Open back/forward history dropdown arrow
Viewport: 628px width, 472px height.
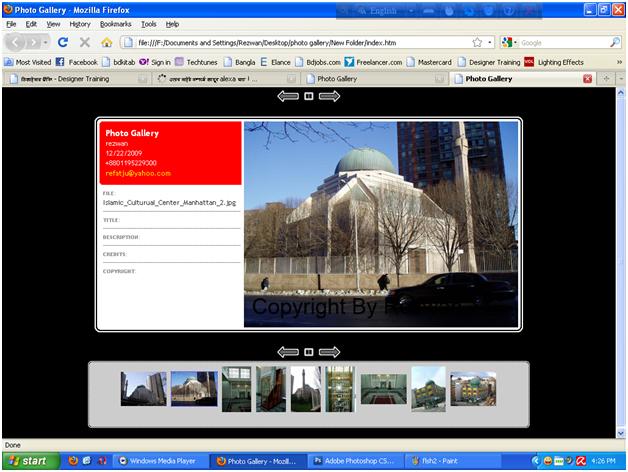coord(46,42)
